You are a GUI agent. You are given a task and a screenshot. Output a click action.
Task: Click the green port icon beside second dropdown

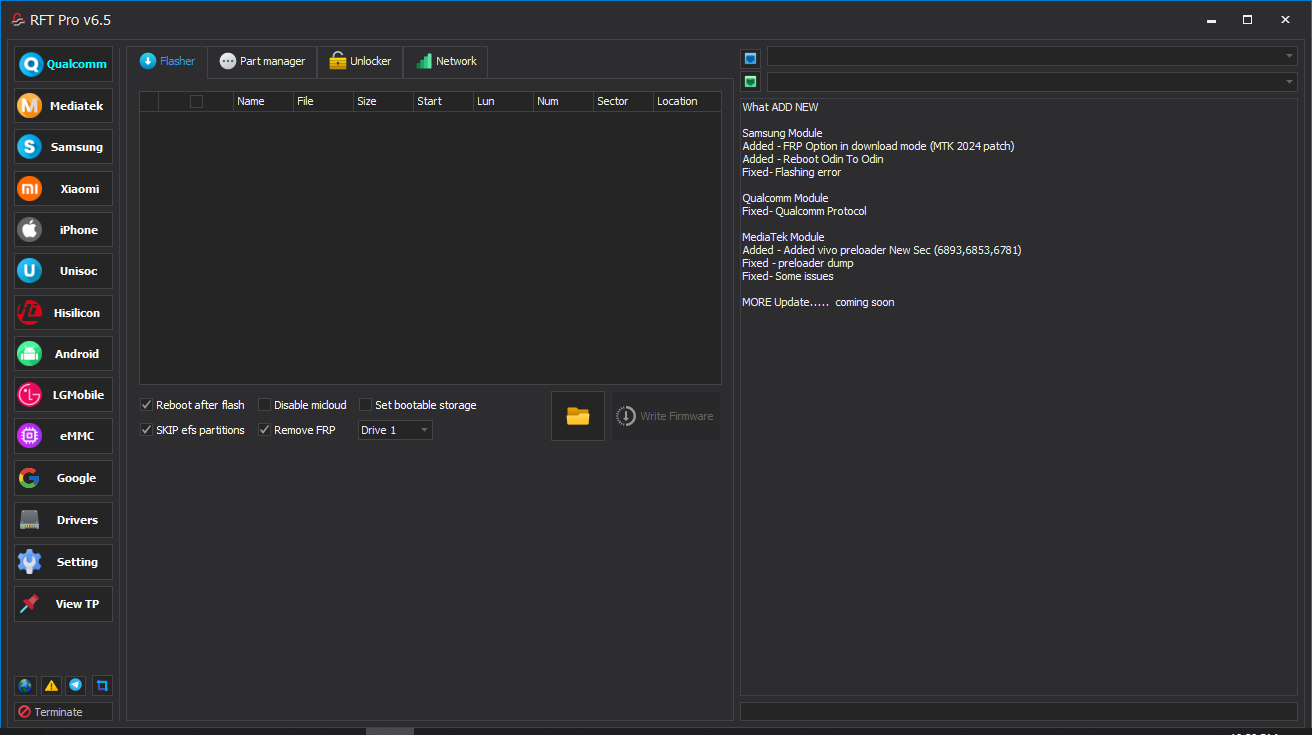[x=750, y=82]
